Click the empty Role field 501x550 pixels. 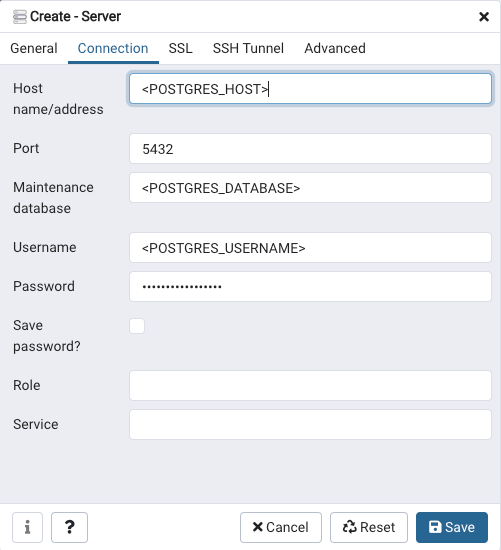[310, 385]
